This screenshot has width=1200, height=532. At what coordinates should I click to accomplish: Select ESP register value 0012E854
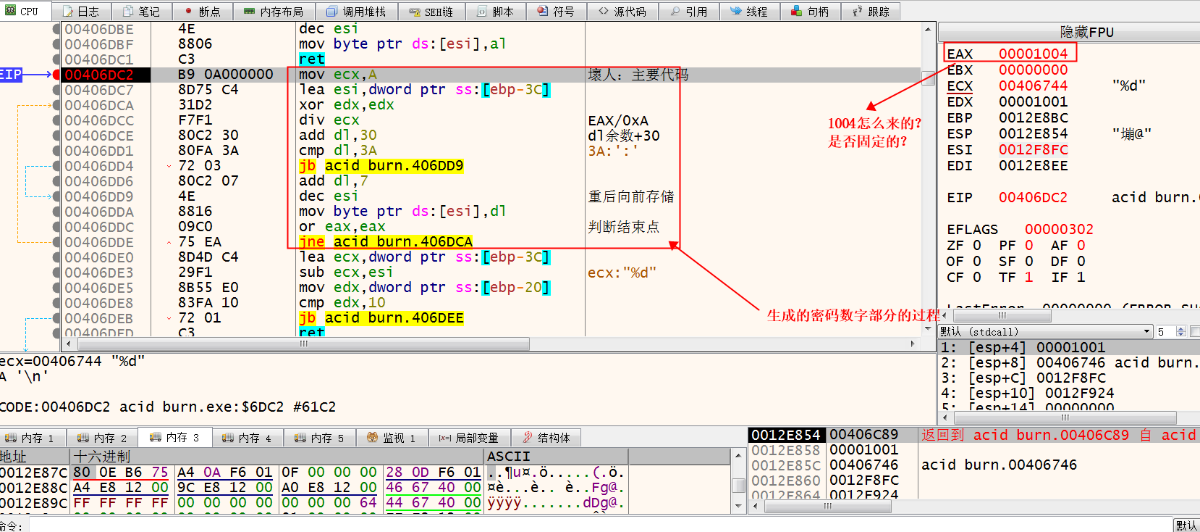point(1035,134)
